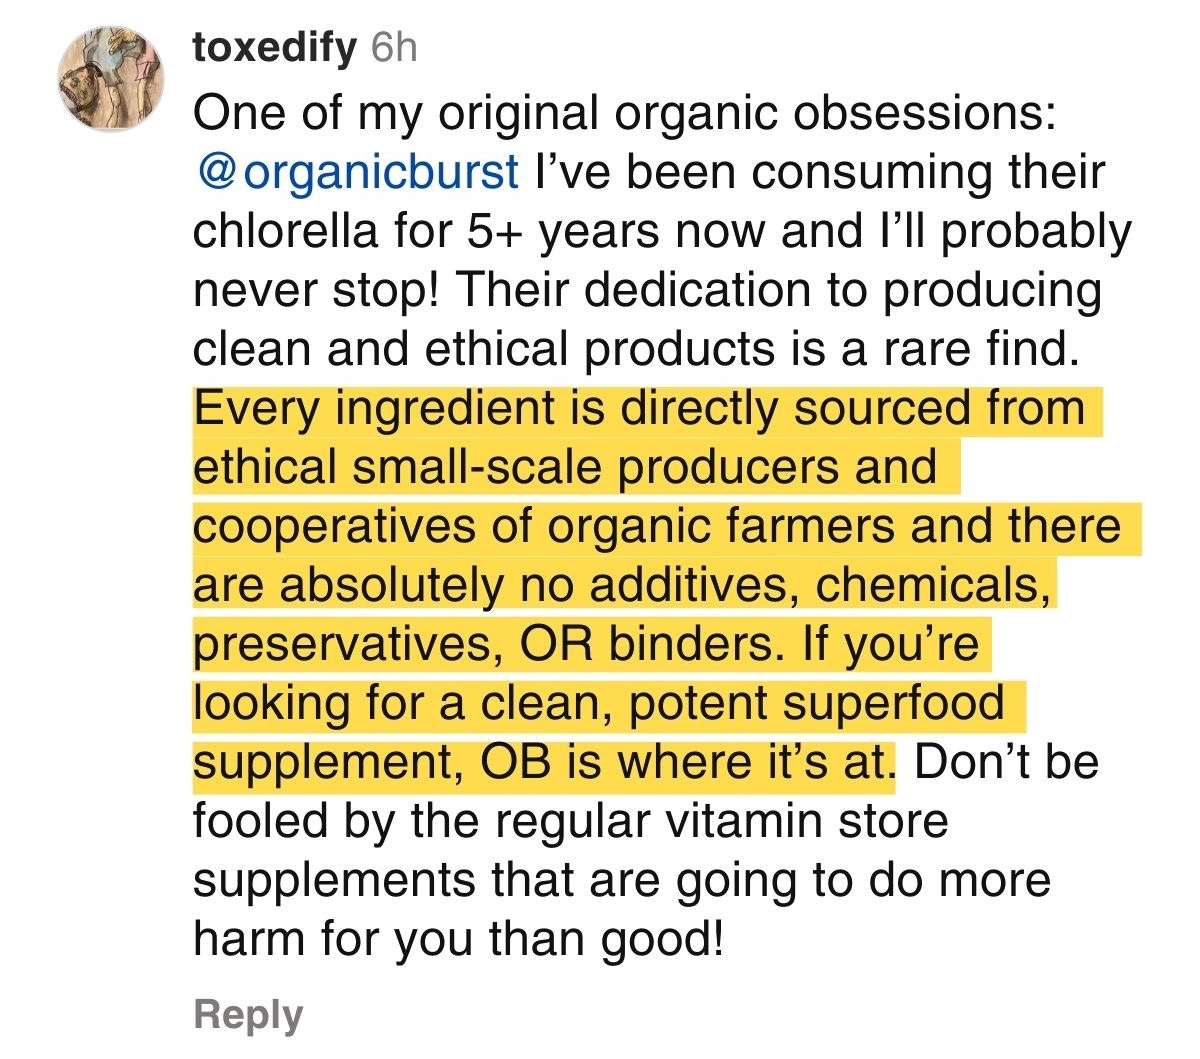This screenshot has height=1059, width=1200.
Task: Click the 'harm for you than good!' line
Action: click(x=457, y=939)
